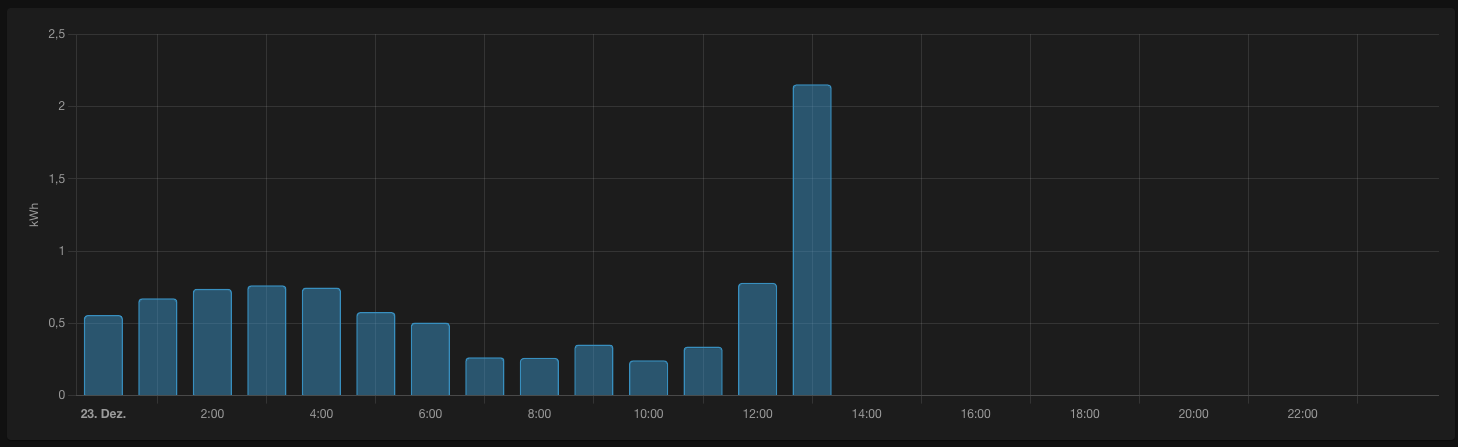Click the bar for the 7:00 hour
The width and height of the screenshot is (1458, 447).
click(x=485, y=376)
